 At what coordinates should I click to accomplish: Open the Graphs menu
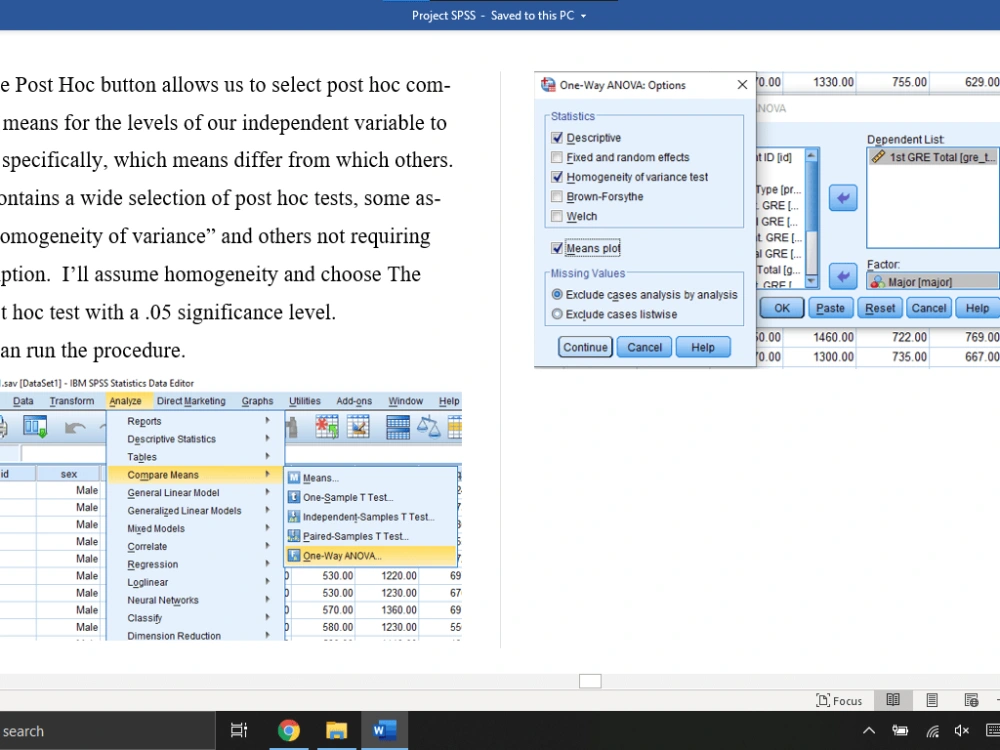tap(257, 401)
